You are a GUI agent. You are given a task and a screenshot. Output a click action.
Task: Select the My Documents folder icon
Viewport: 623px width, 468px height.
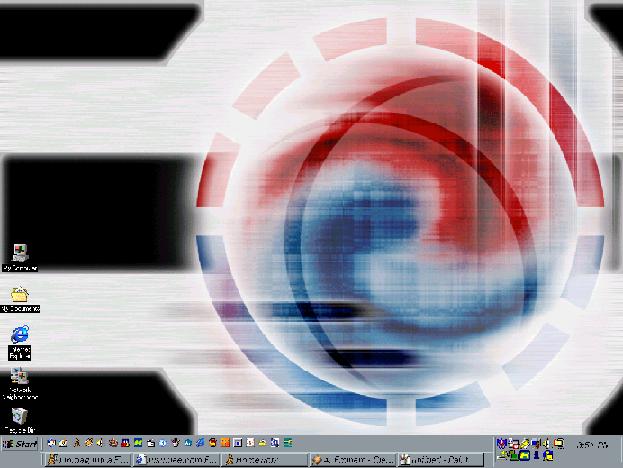pyautogui.click(x=20, y=299)
